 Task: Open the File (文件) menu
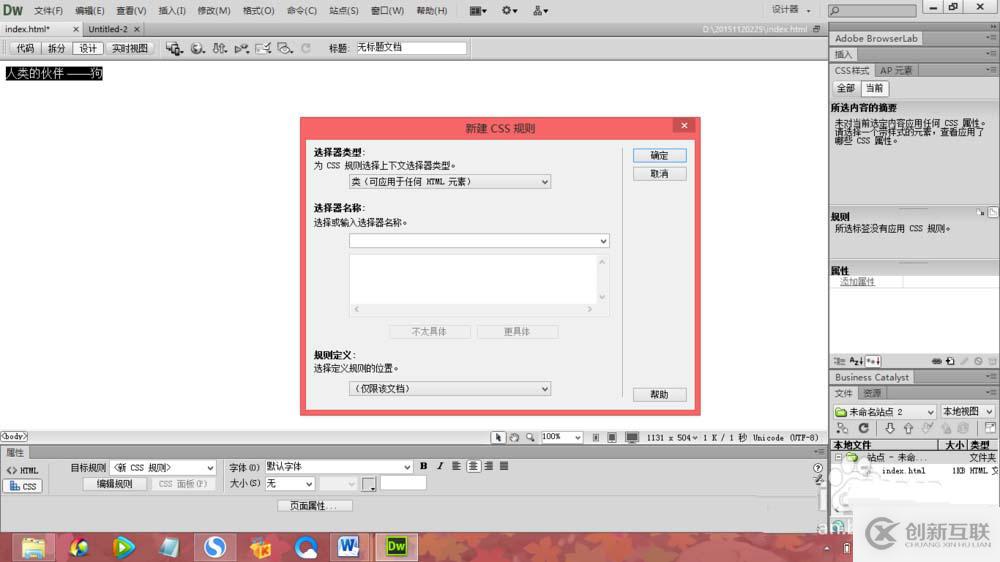[x=48, y=11]
